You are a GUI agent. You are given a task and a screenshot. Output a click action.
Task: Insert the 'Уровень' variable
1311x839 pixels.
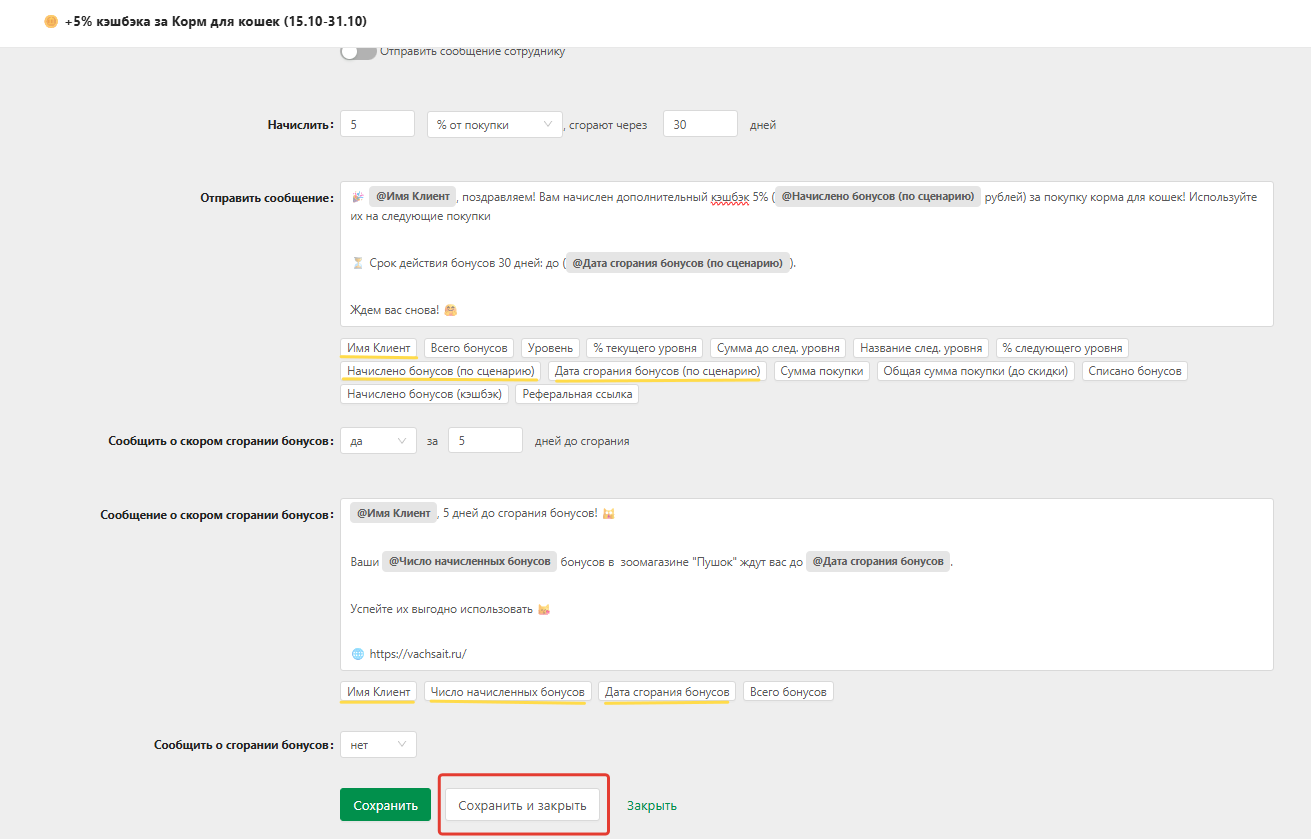(x=550, y=348)
